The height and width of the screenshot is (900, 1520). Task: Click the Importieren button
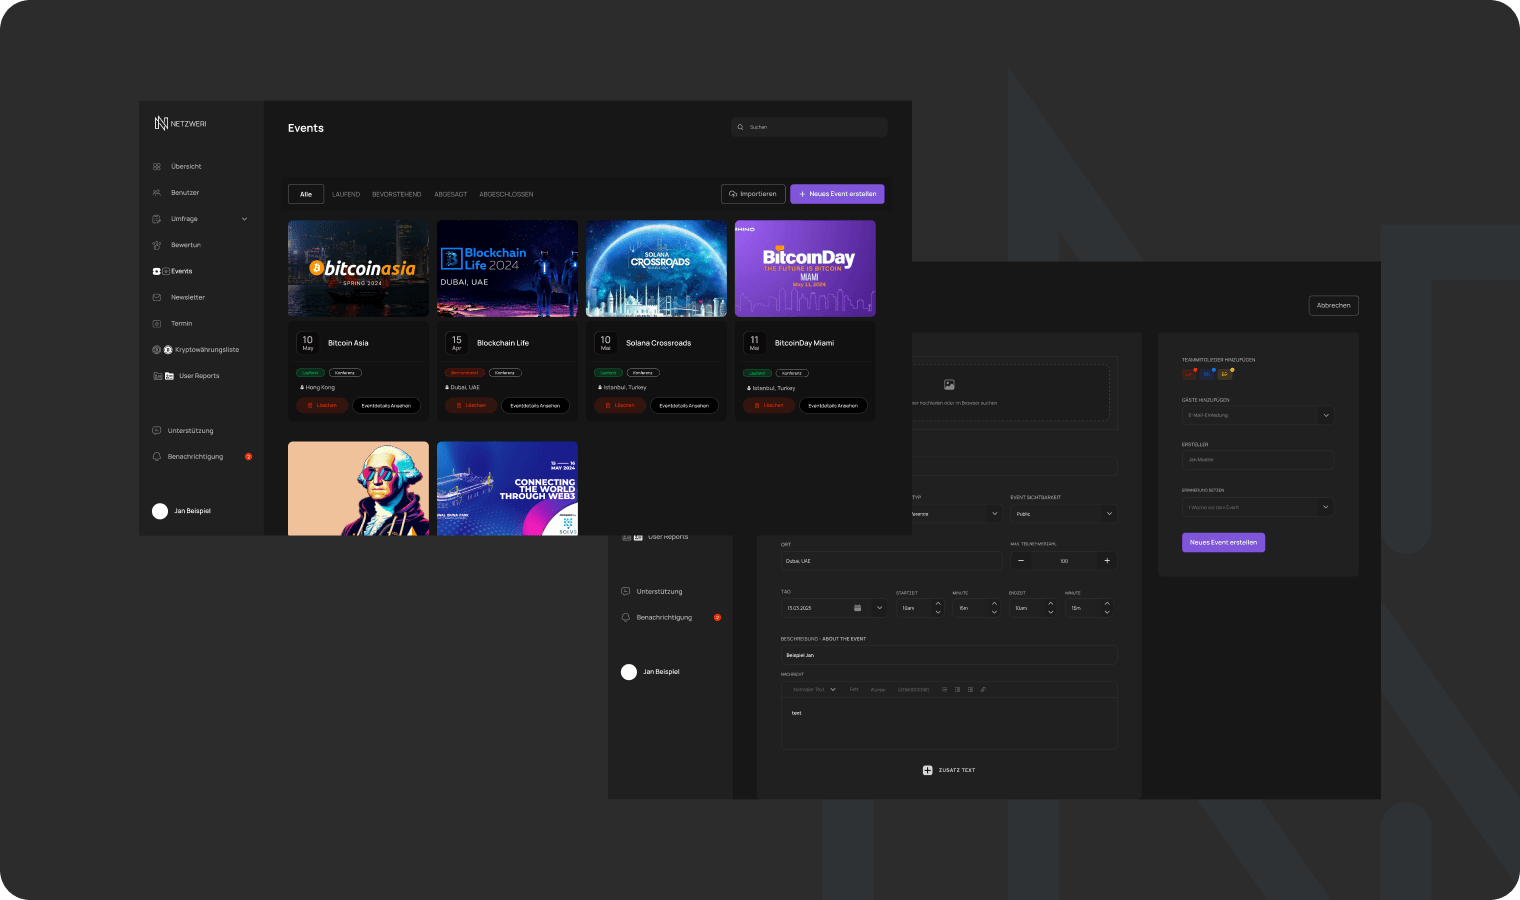753,194
